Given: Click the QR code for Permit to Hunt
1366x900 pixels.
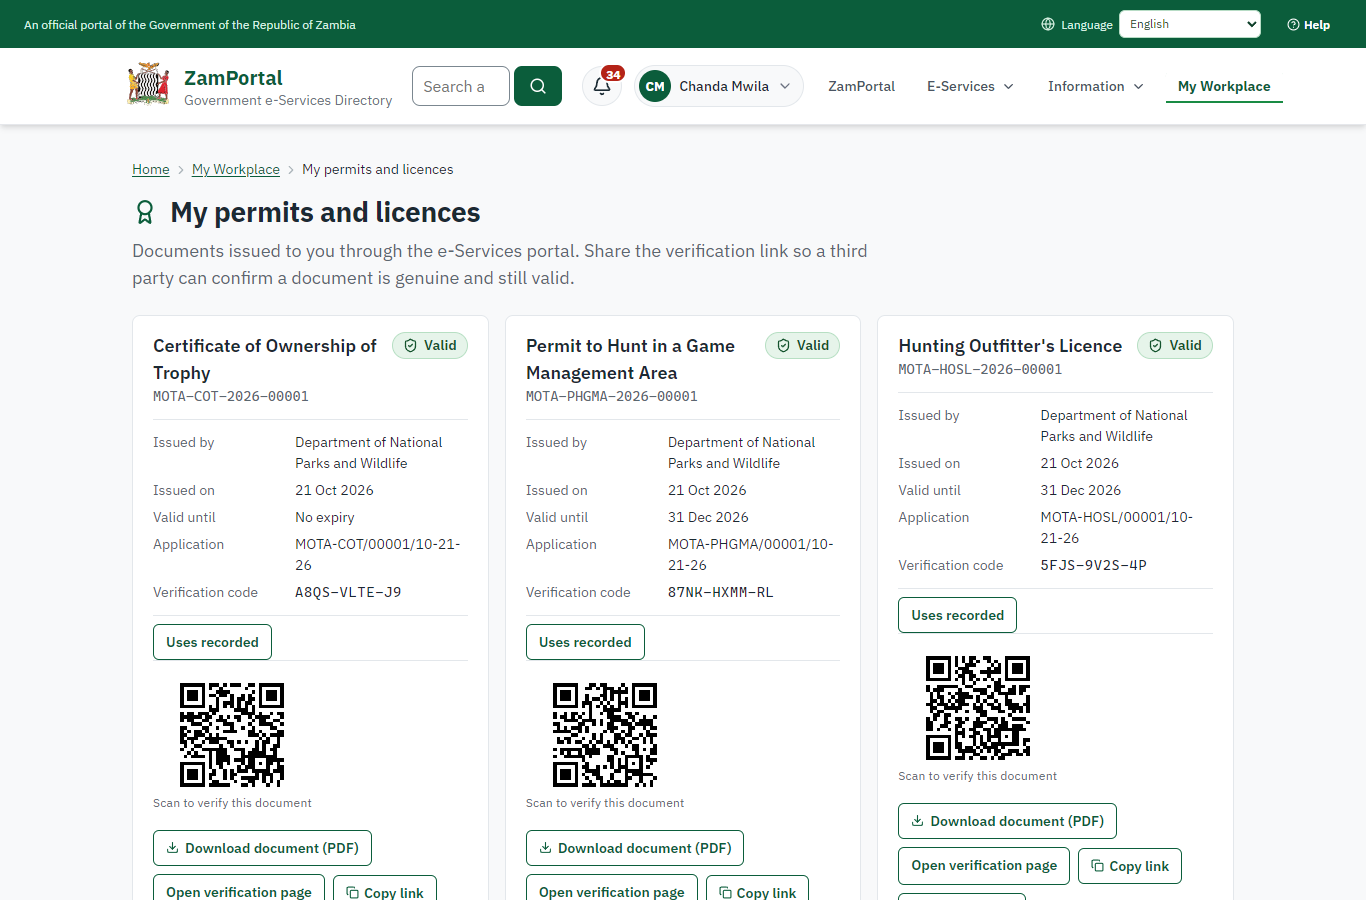Looking at the screenshot, I should (x=605, y=735).
